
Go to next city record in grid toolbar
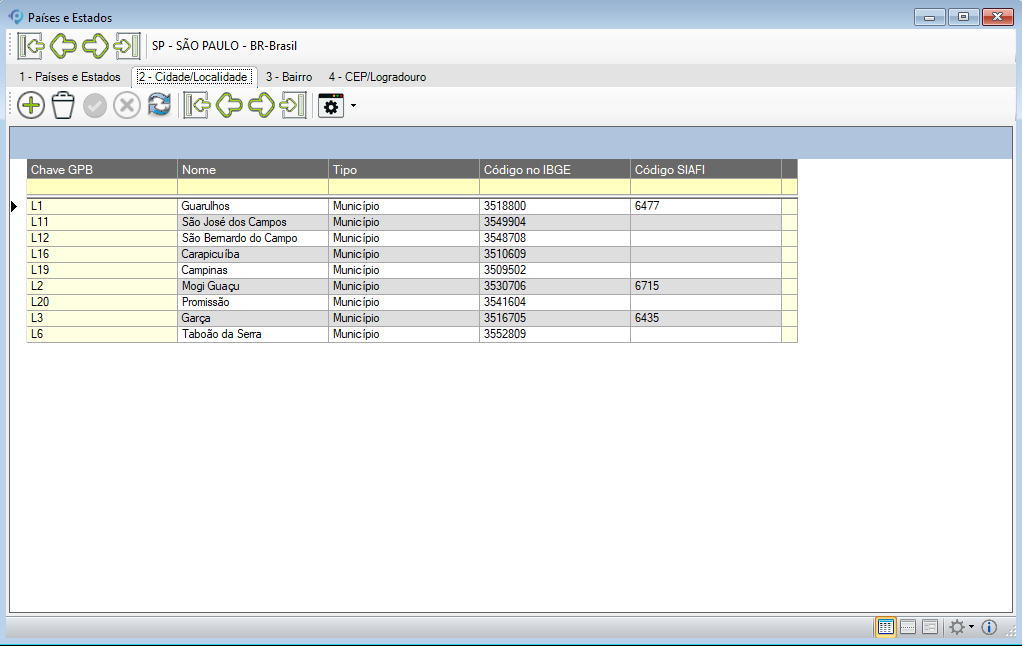click(262, 105)
